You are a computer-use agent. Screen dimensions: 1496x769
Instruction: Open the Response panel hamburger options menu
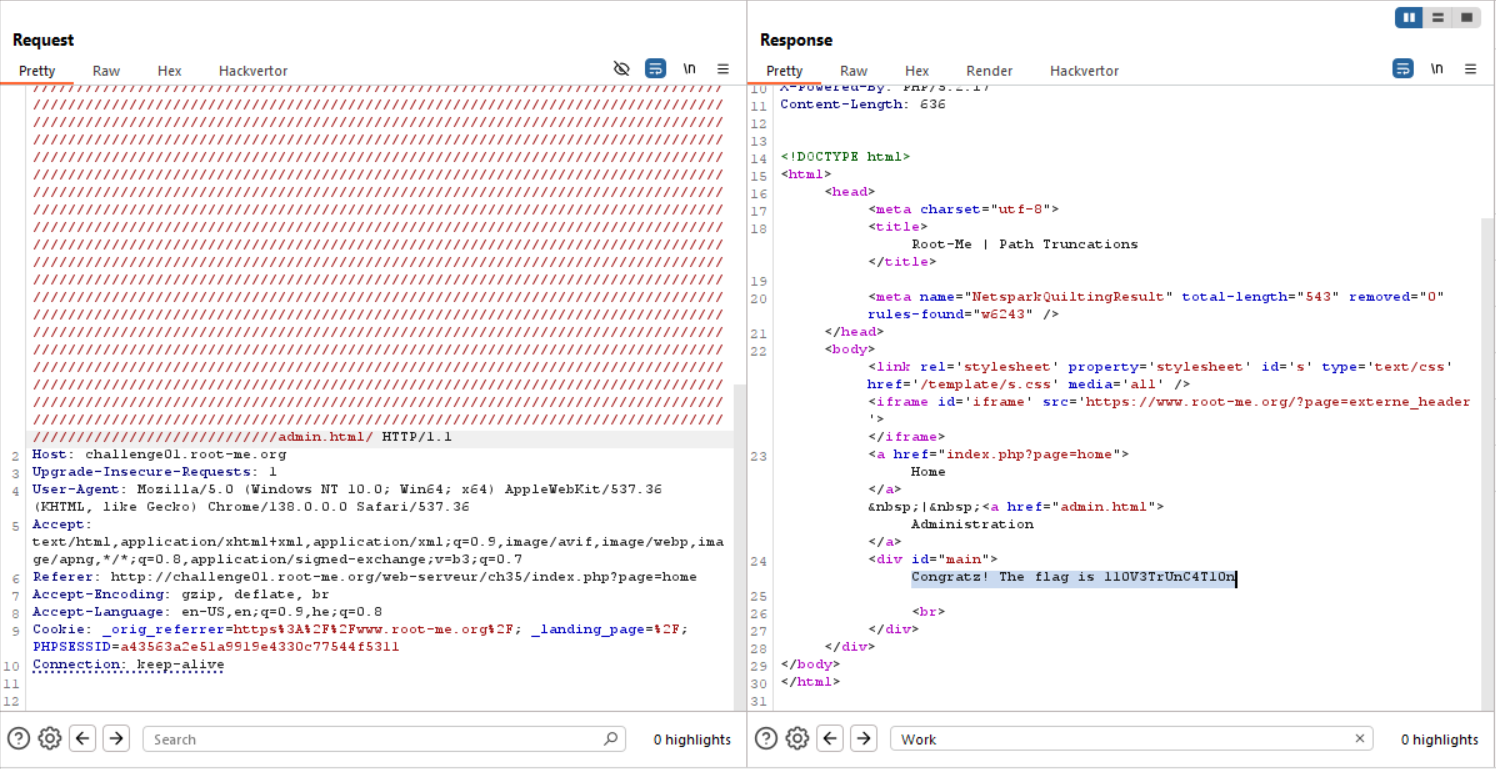[x=1470, y=69]
